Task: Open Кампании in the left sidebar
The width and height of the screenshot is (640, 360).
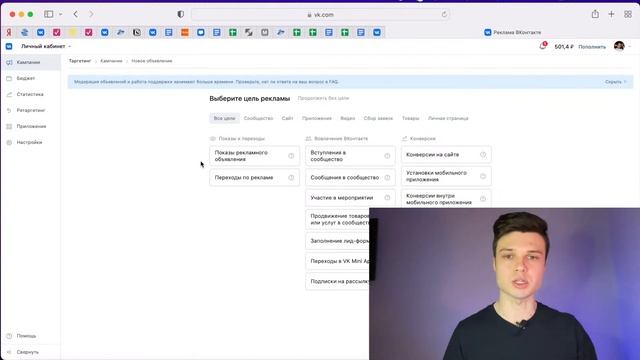Action: [31, 62]
